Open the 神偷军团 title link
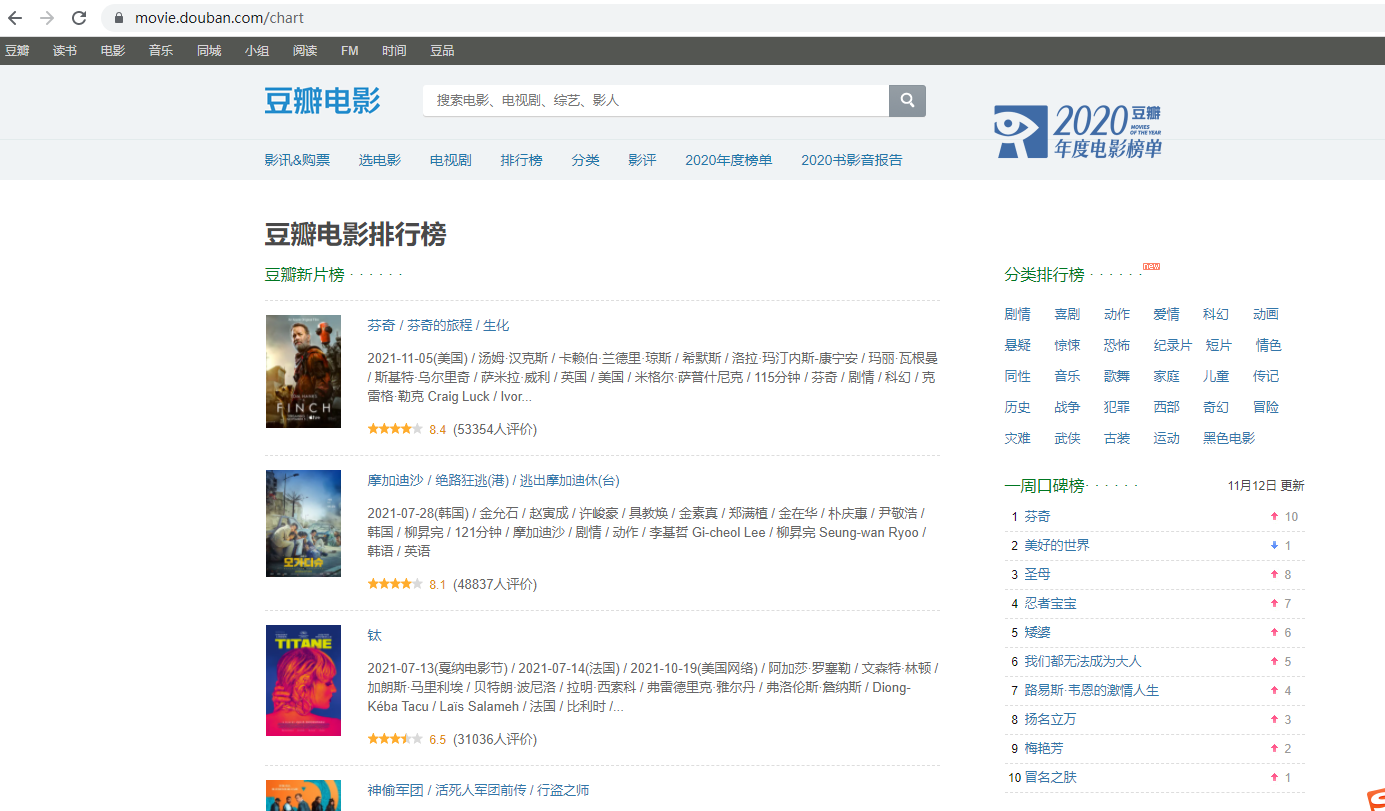 [x=478, y=790]
